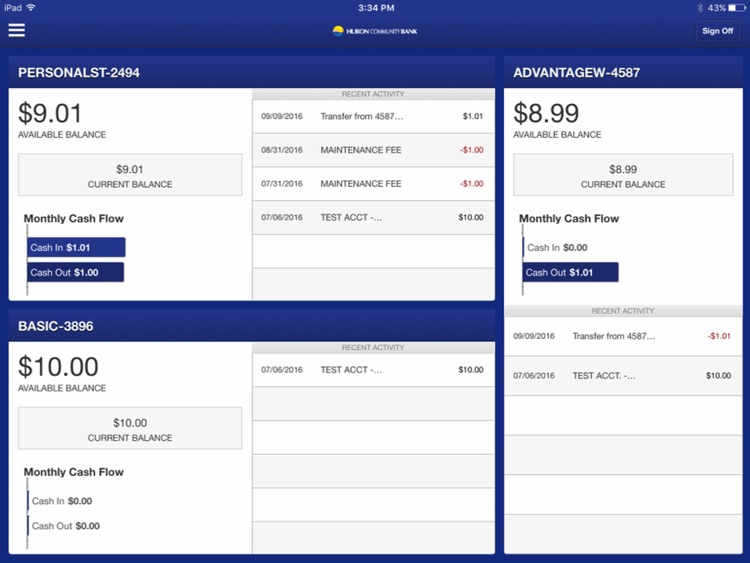Tap Recent Activity header in PERSONALST-2494
Screen dimensions: 750x563
click(x=373, y=94)
